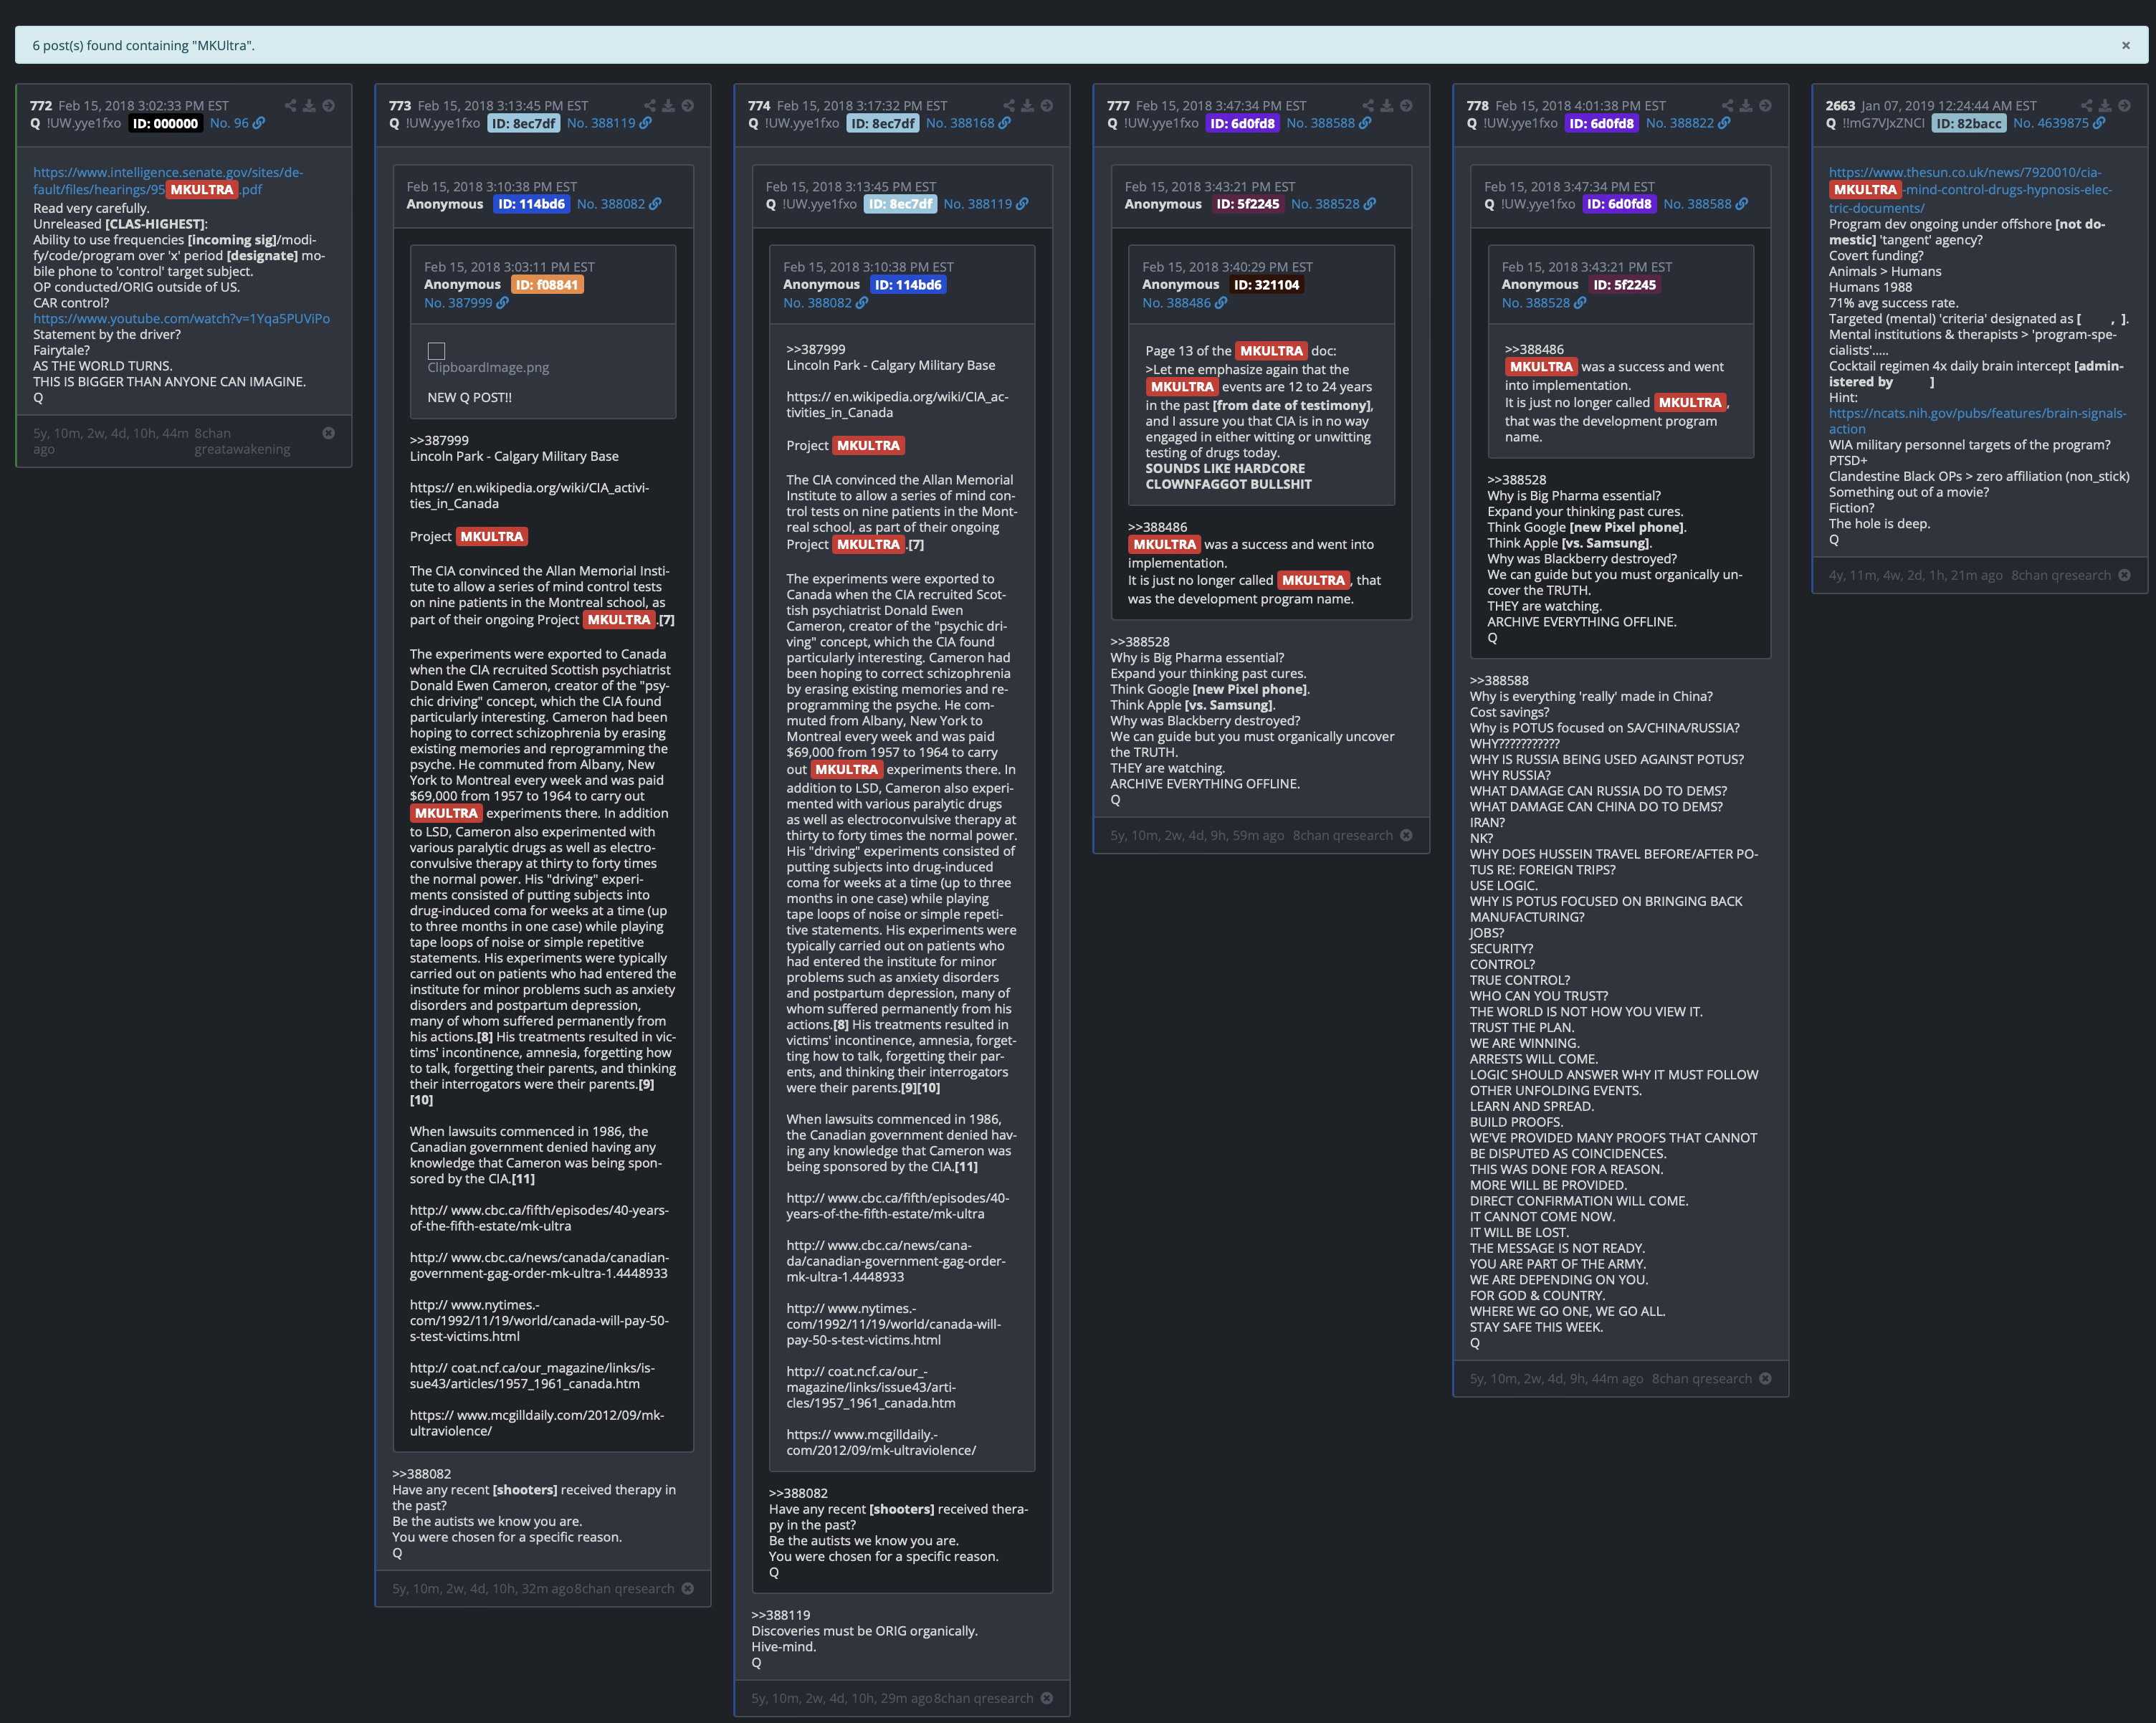
Task: Open No. 388119 link in post 773 header
Action: (x=609, y=123)
